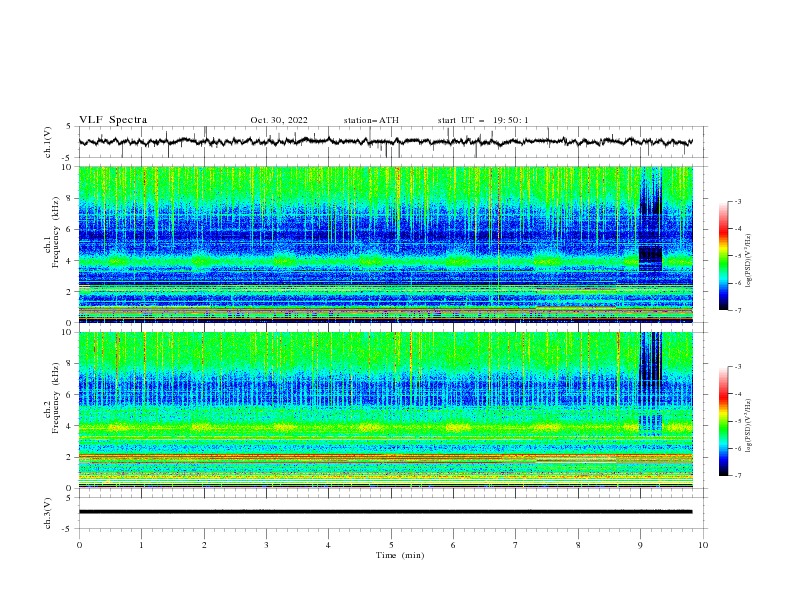Click the "Time (min)" x-axis label
The width and height of the screenshot is (792, 612).
pyautogui.click(x=400, y=555)
